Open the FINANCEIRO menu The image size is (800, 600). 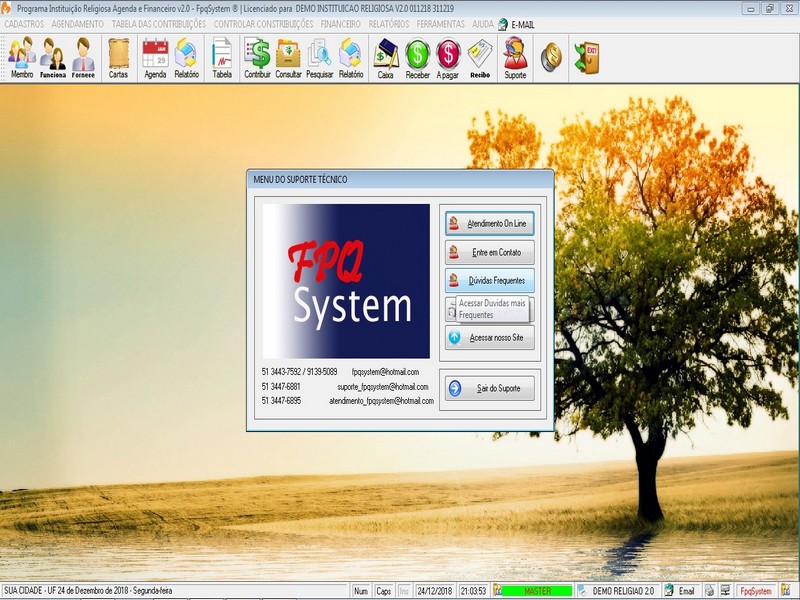coord(340,24)
